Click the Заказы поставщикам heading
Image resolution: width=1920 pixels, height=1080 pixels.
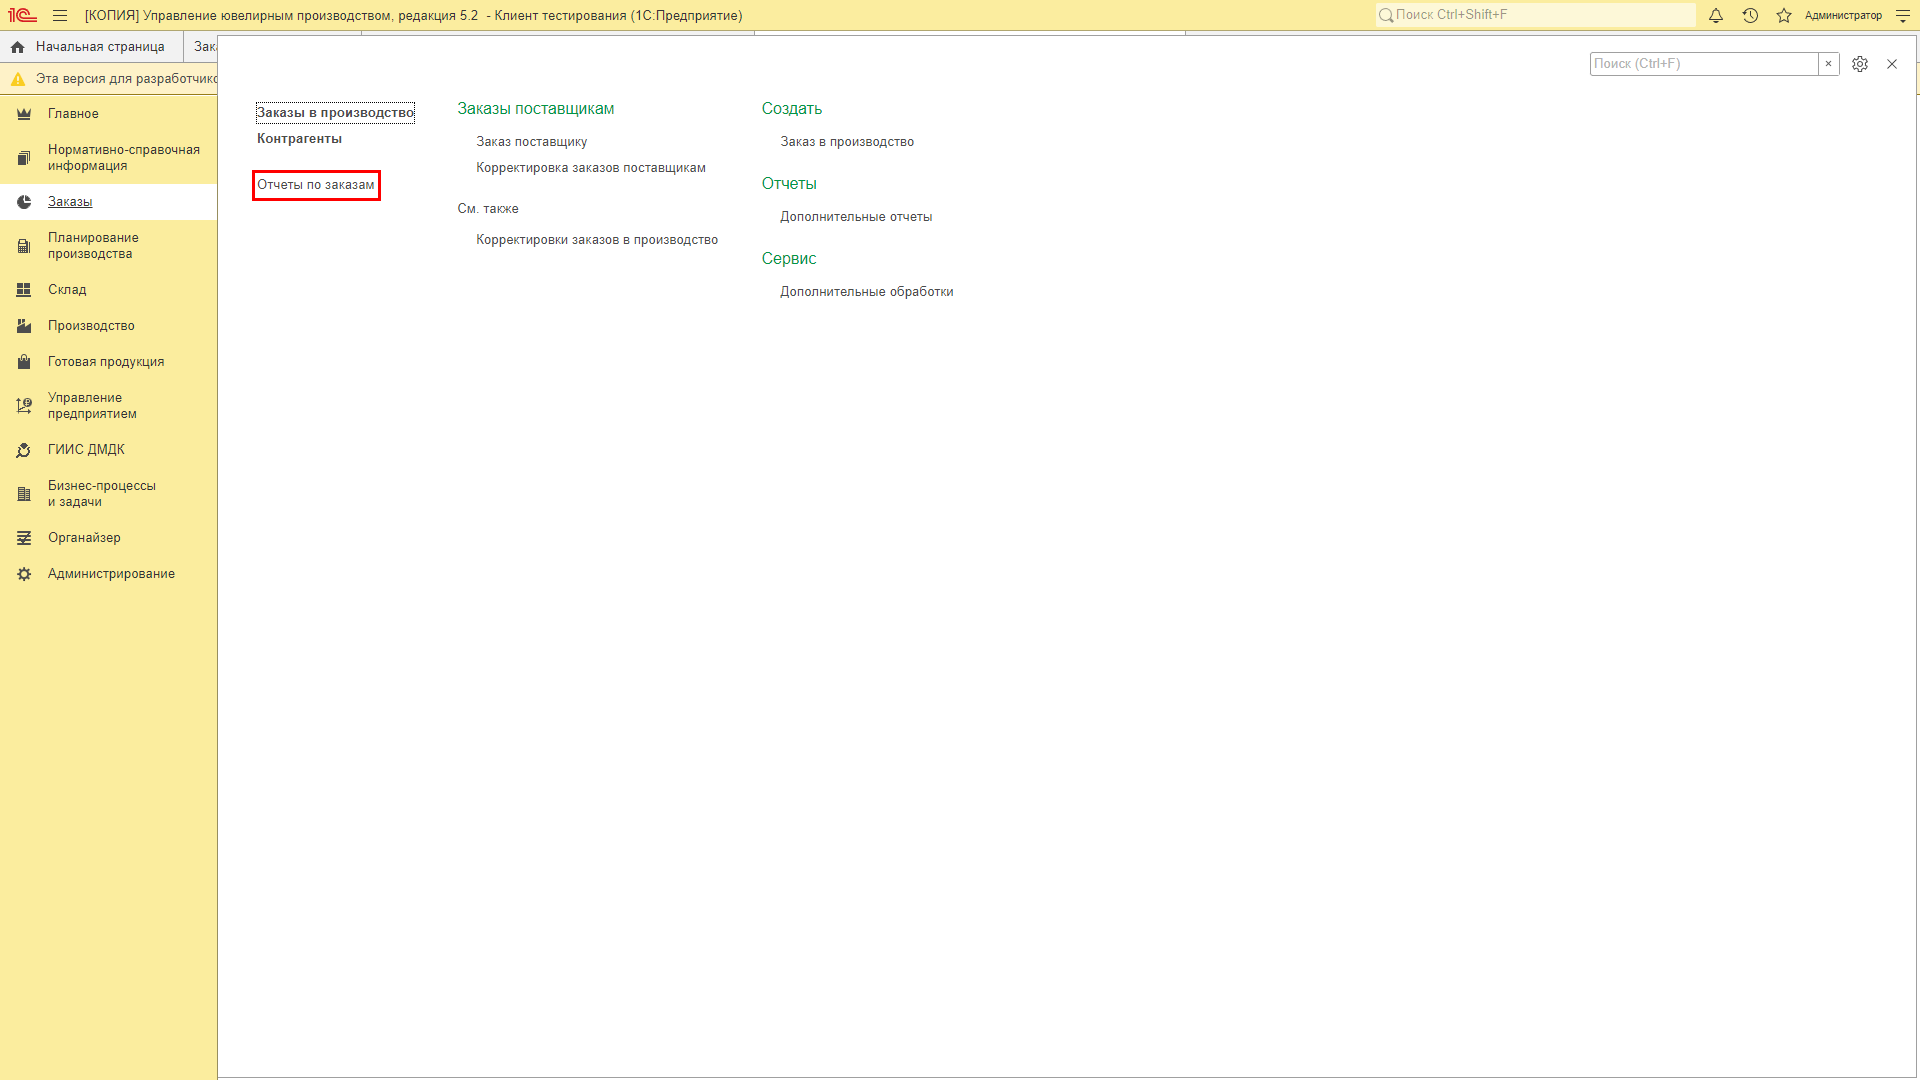[x=536, y=109]
